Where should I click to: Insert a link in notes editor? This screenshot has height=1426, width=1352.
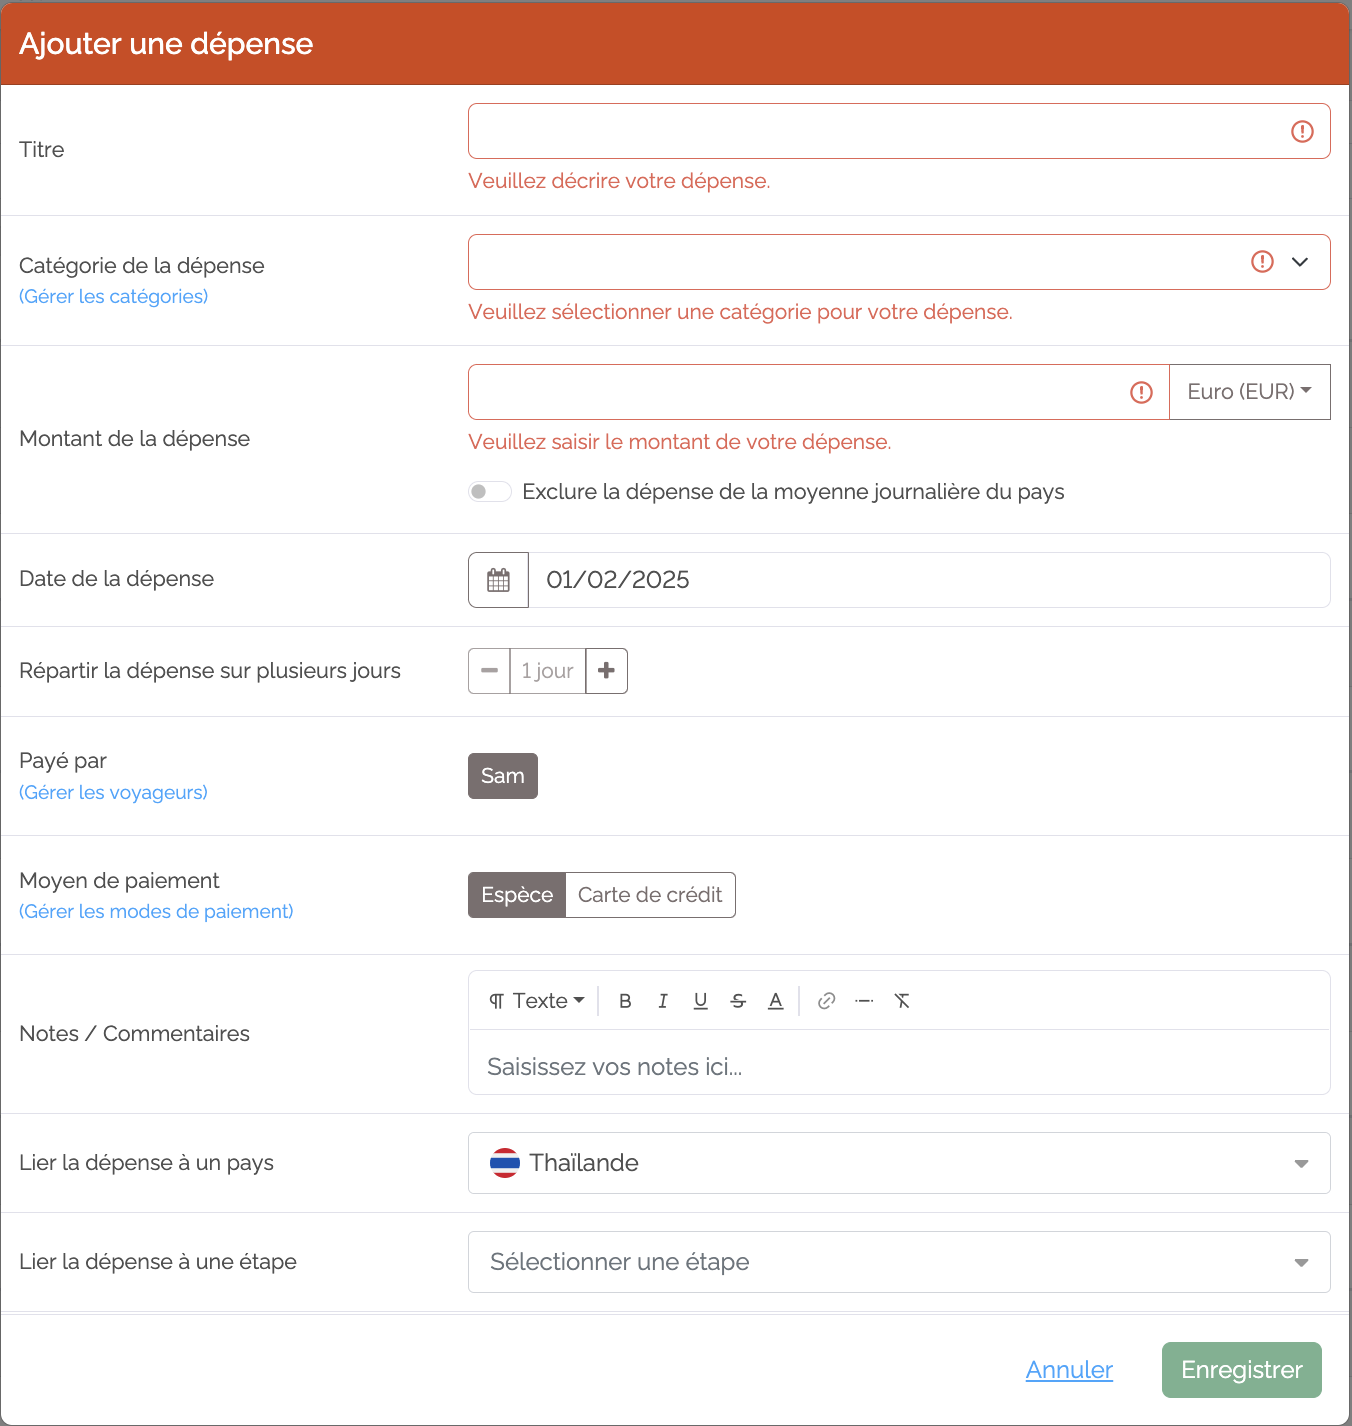pyautogui.click(x=826, y=1001)
